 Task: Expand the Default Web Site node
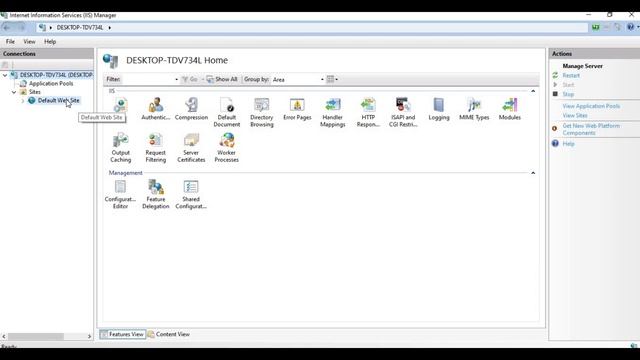tap(23, 101)
